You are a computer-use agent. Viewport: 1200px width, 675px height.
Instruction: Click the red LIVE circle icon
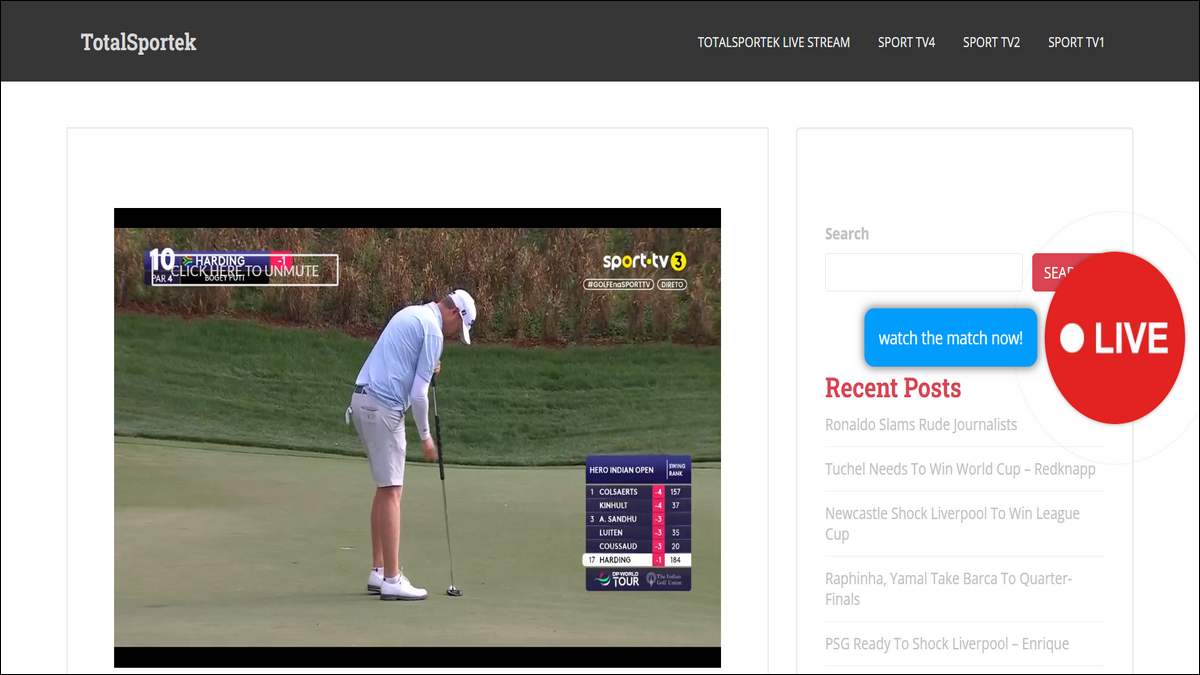click(x=1114, y=338)
